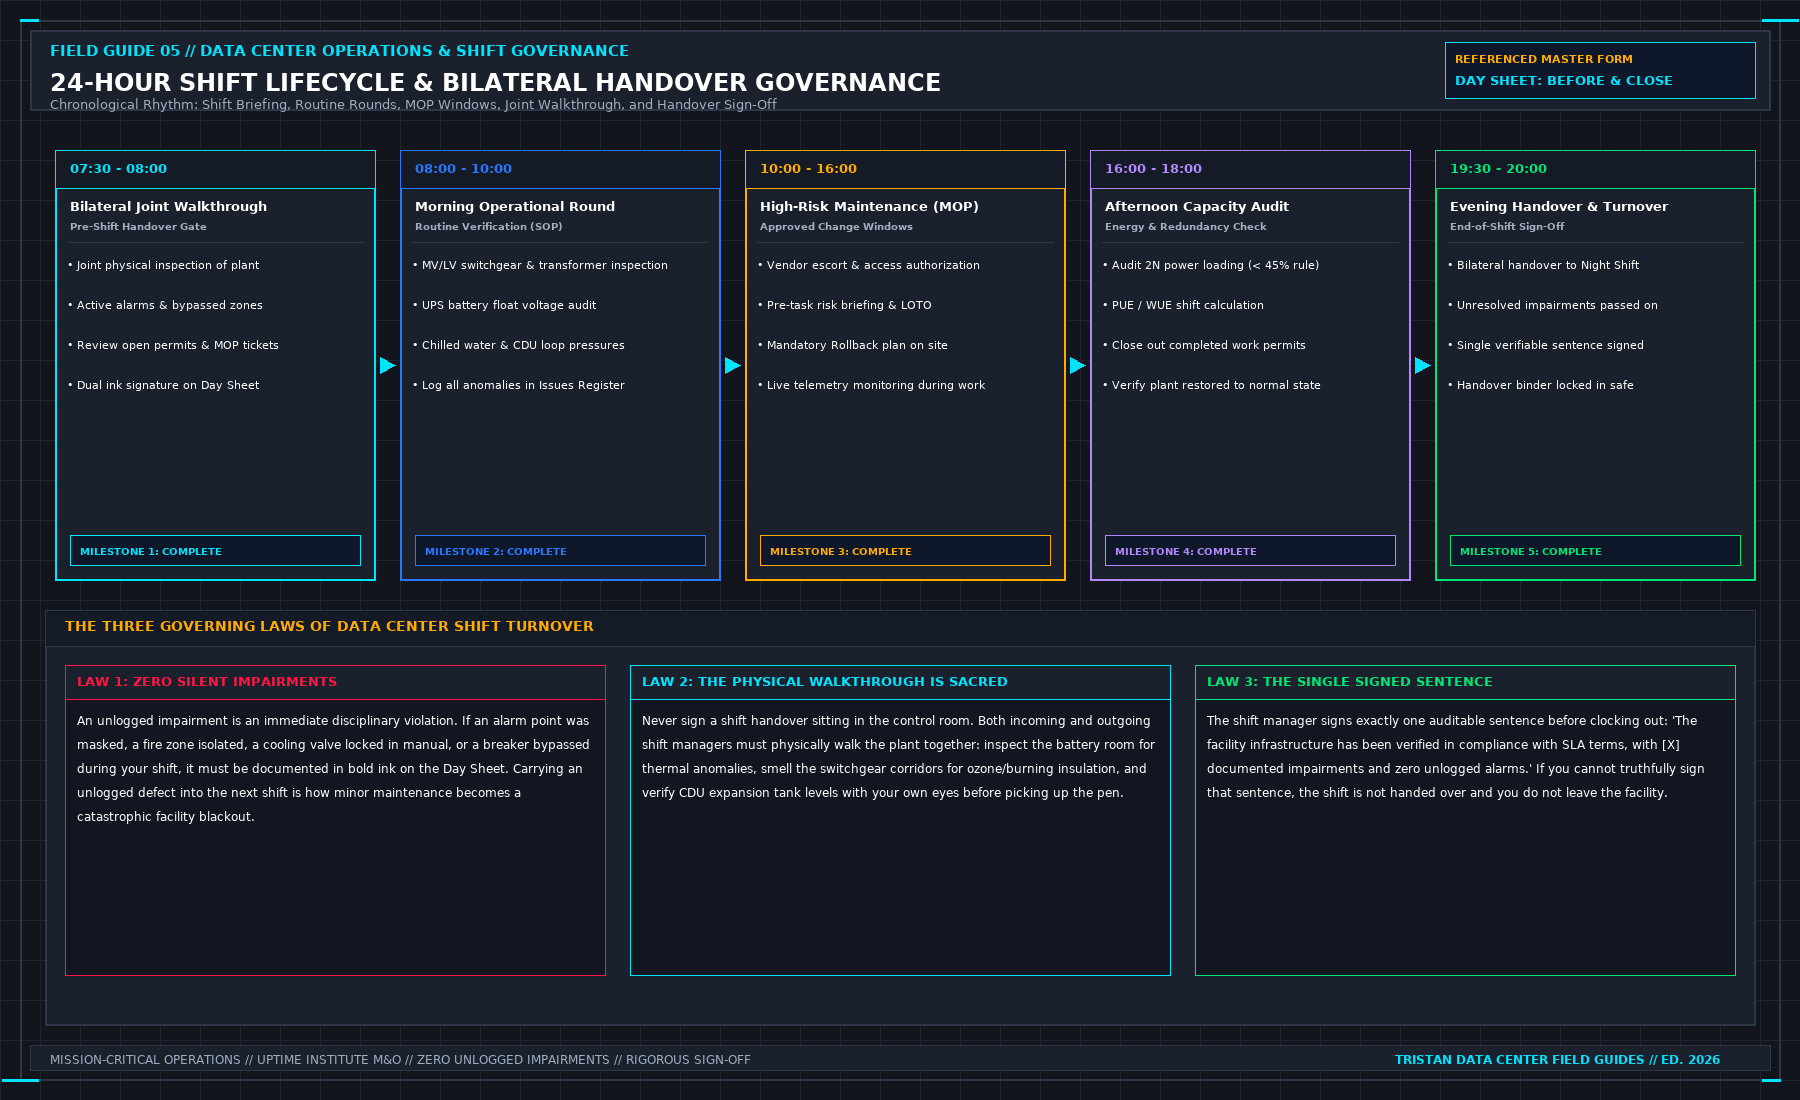
Task: Click the Bilateral Joint Walkthrough title
Action: (168, 206)
